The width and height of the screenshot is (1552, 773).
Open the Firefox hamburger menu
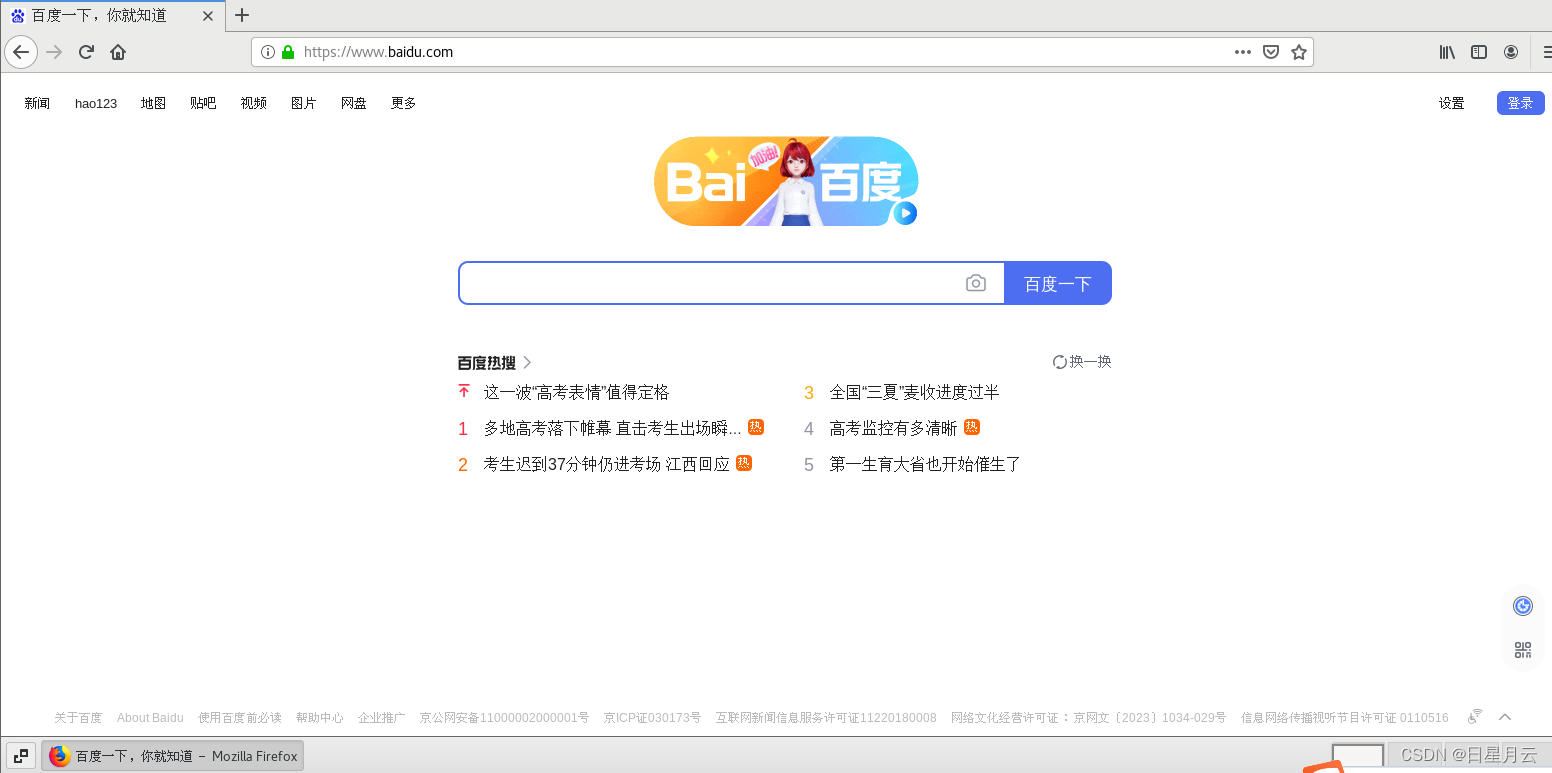tap(1545, 52)
